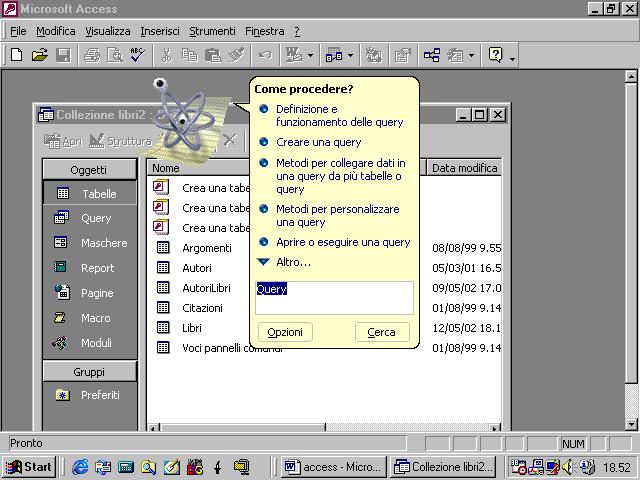The width and height of the screenshot is (640, 480).
Task: Click the Relationships toolbar icon
Action: pos(431,55)
